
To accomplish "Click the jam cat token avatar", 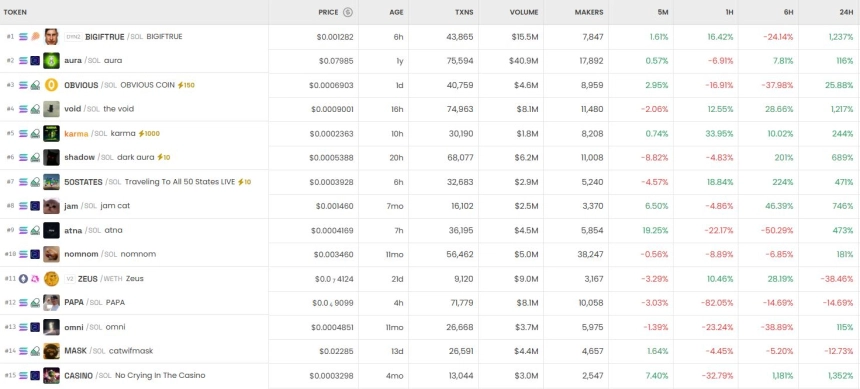I will pyautogui.click(x=51, y=206).
